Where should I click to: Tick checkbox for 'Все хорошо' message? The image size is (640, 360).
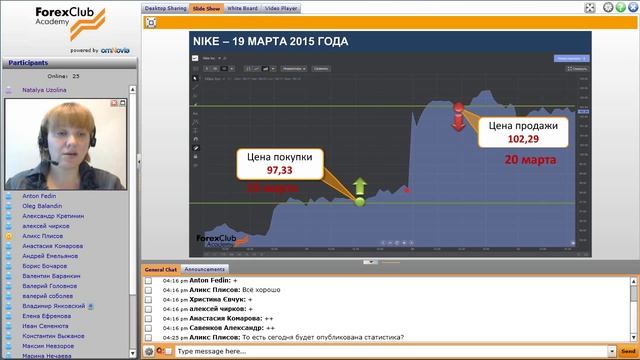point(149,290)
